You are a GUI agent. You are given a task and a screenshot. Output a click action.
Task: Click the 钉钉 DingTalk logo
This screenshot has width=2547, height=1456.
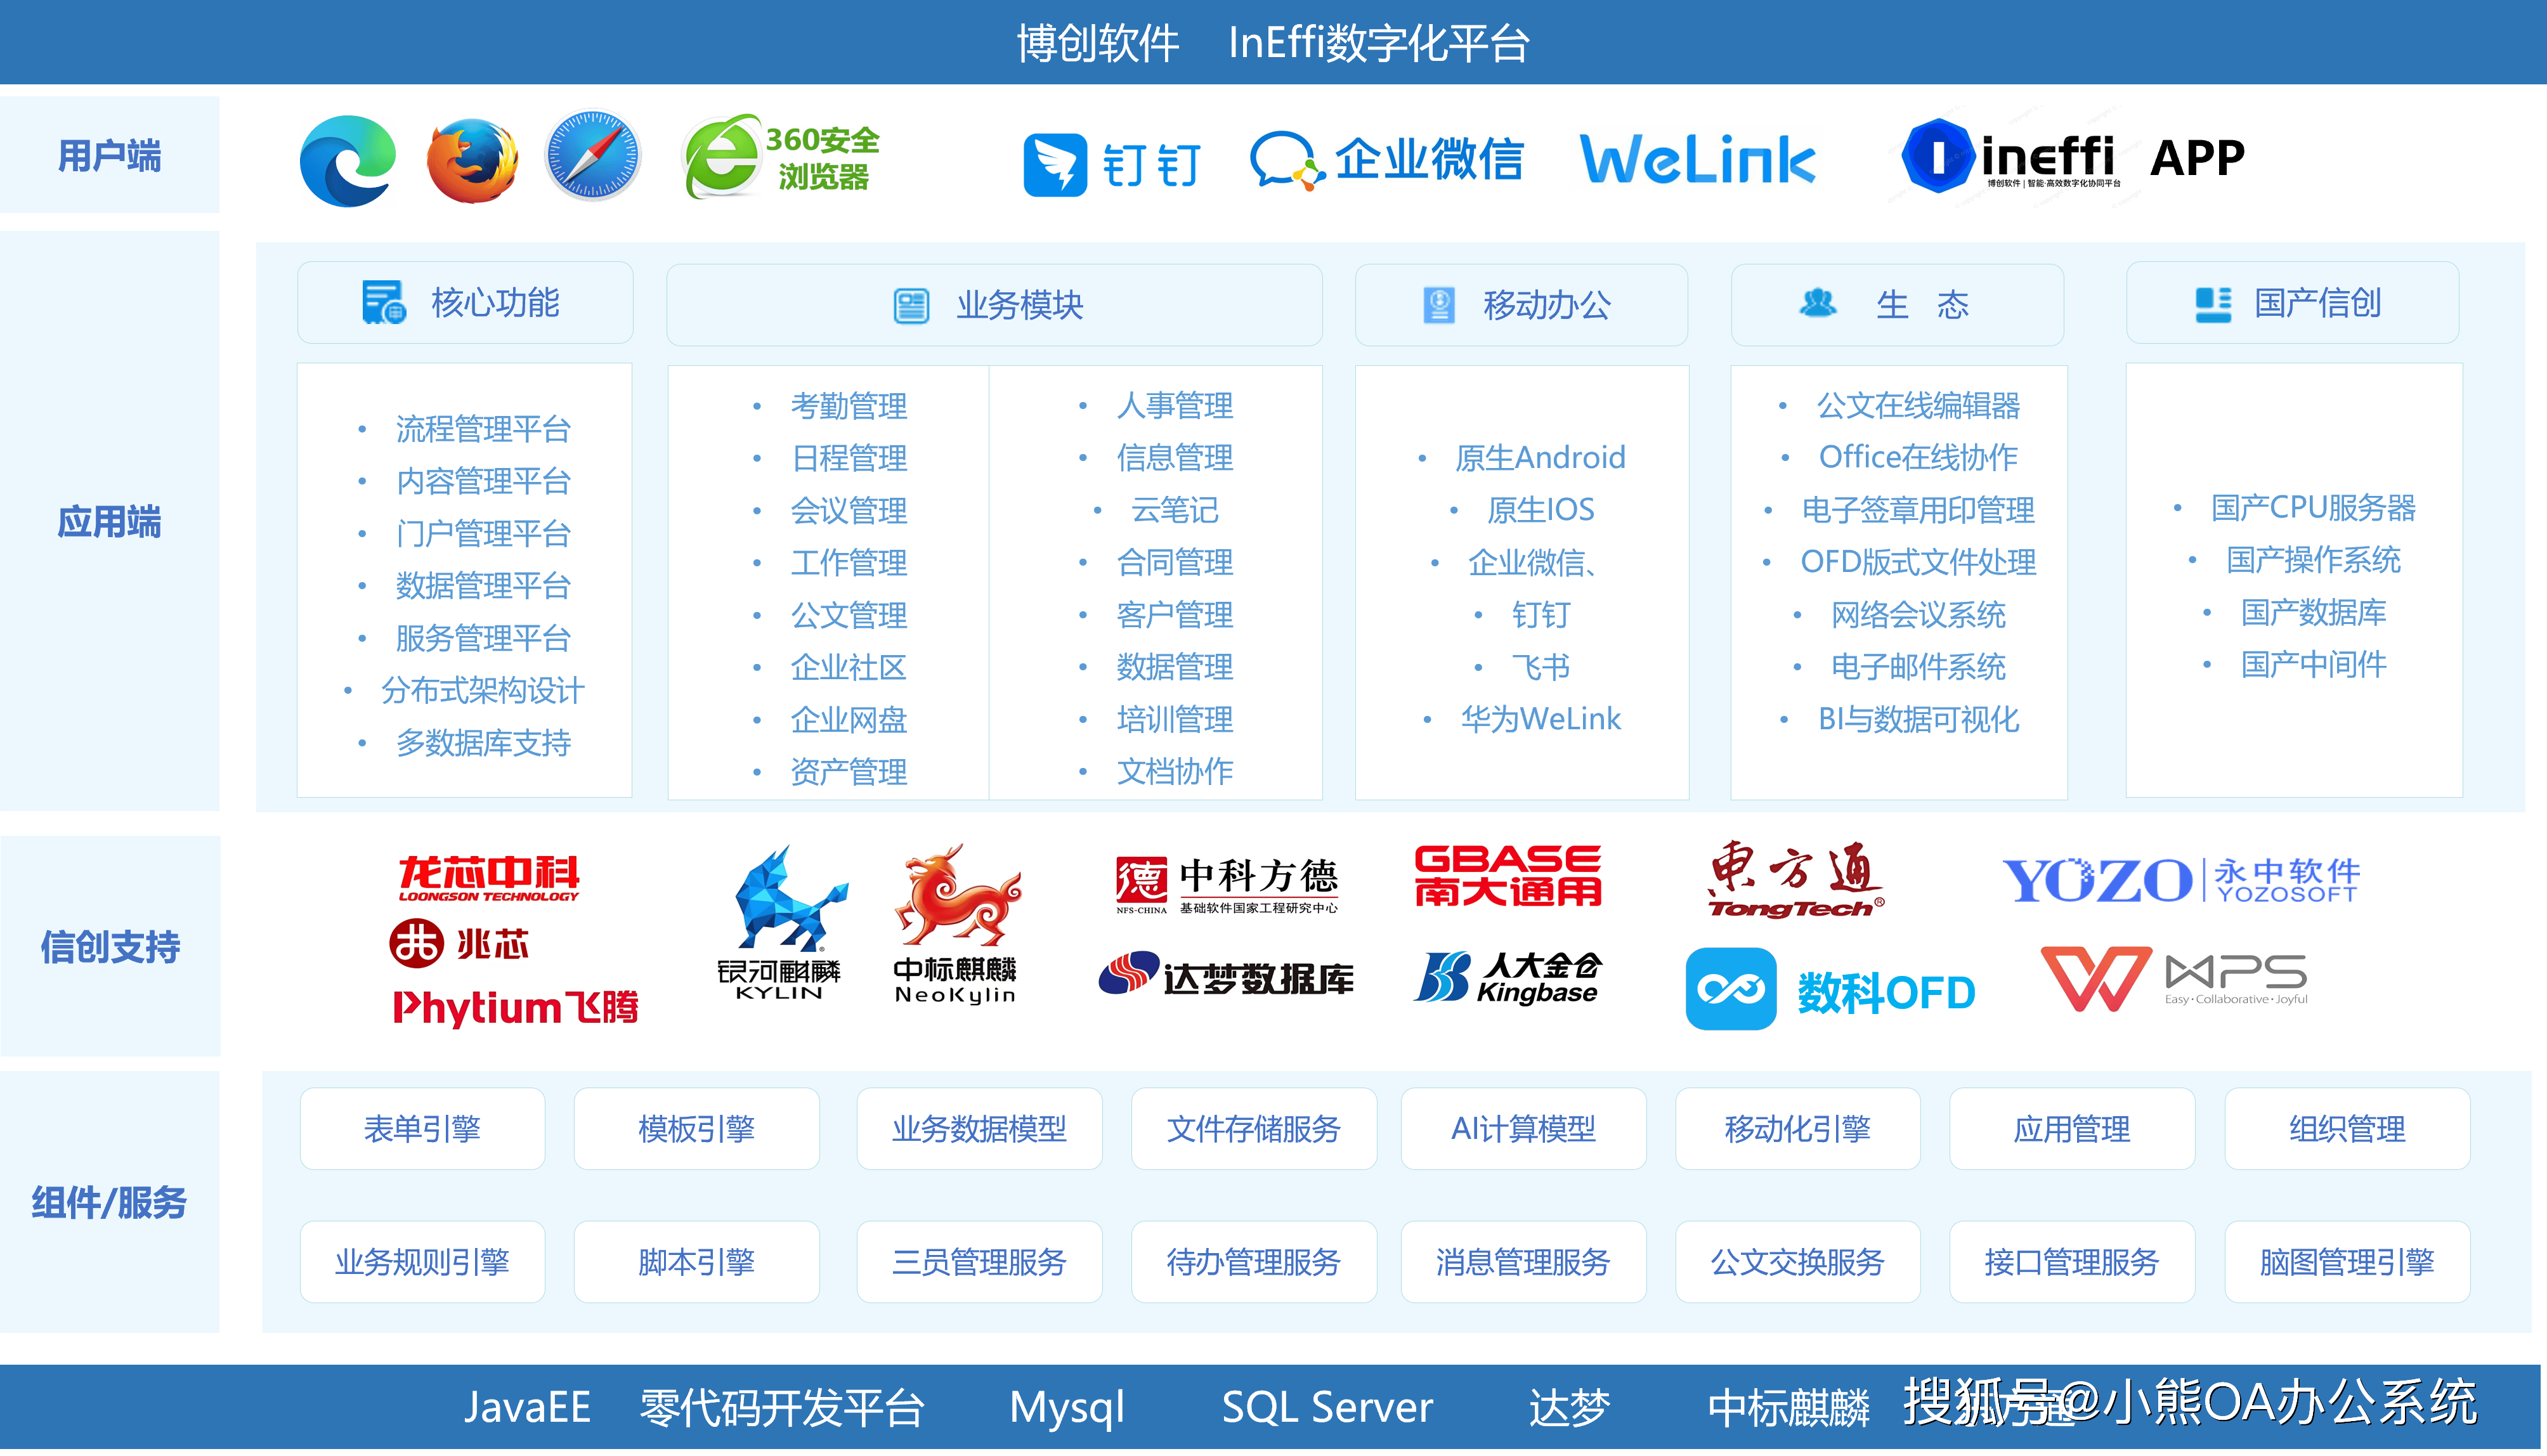click(1111, 164)
